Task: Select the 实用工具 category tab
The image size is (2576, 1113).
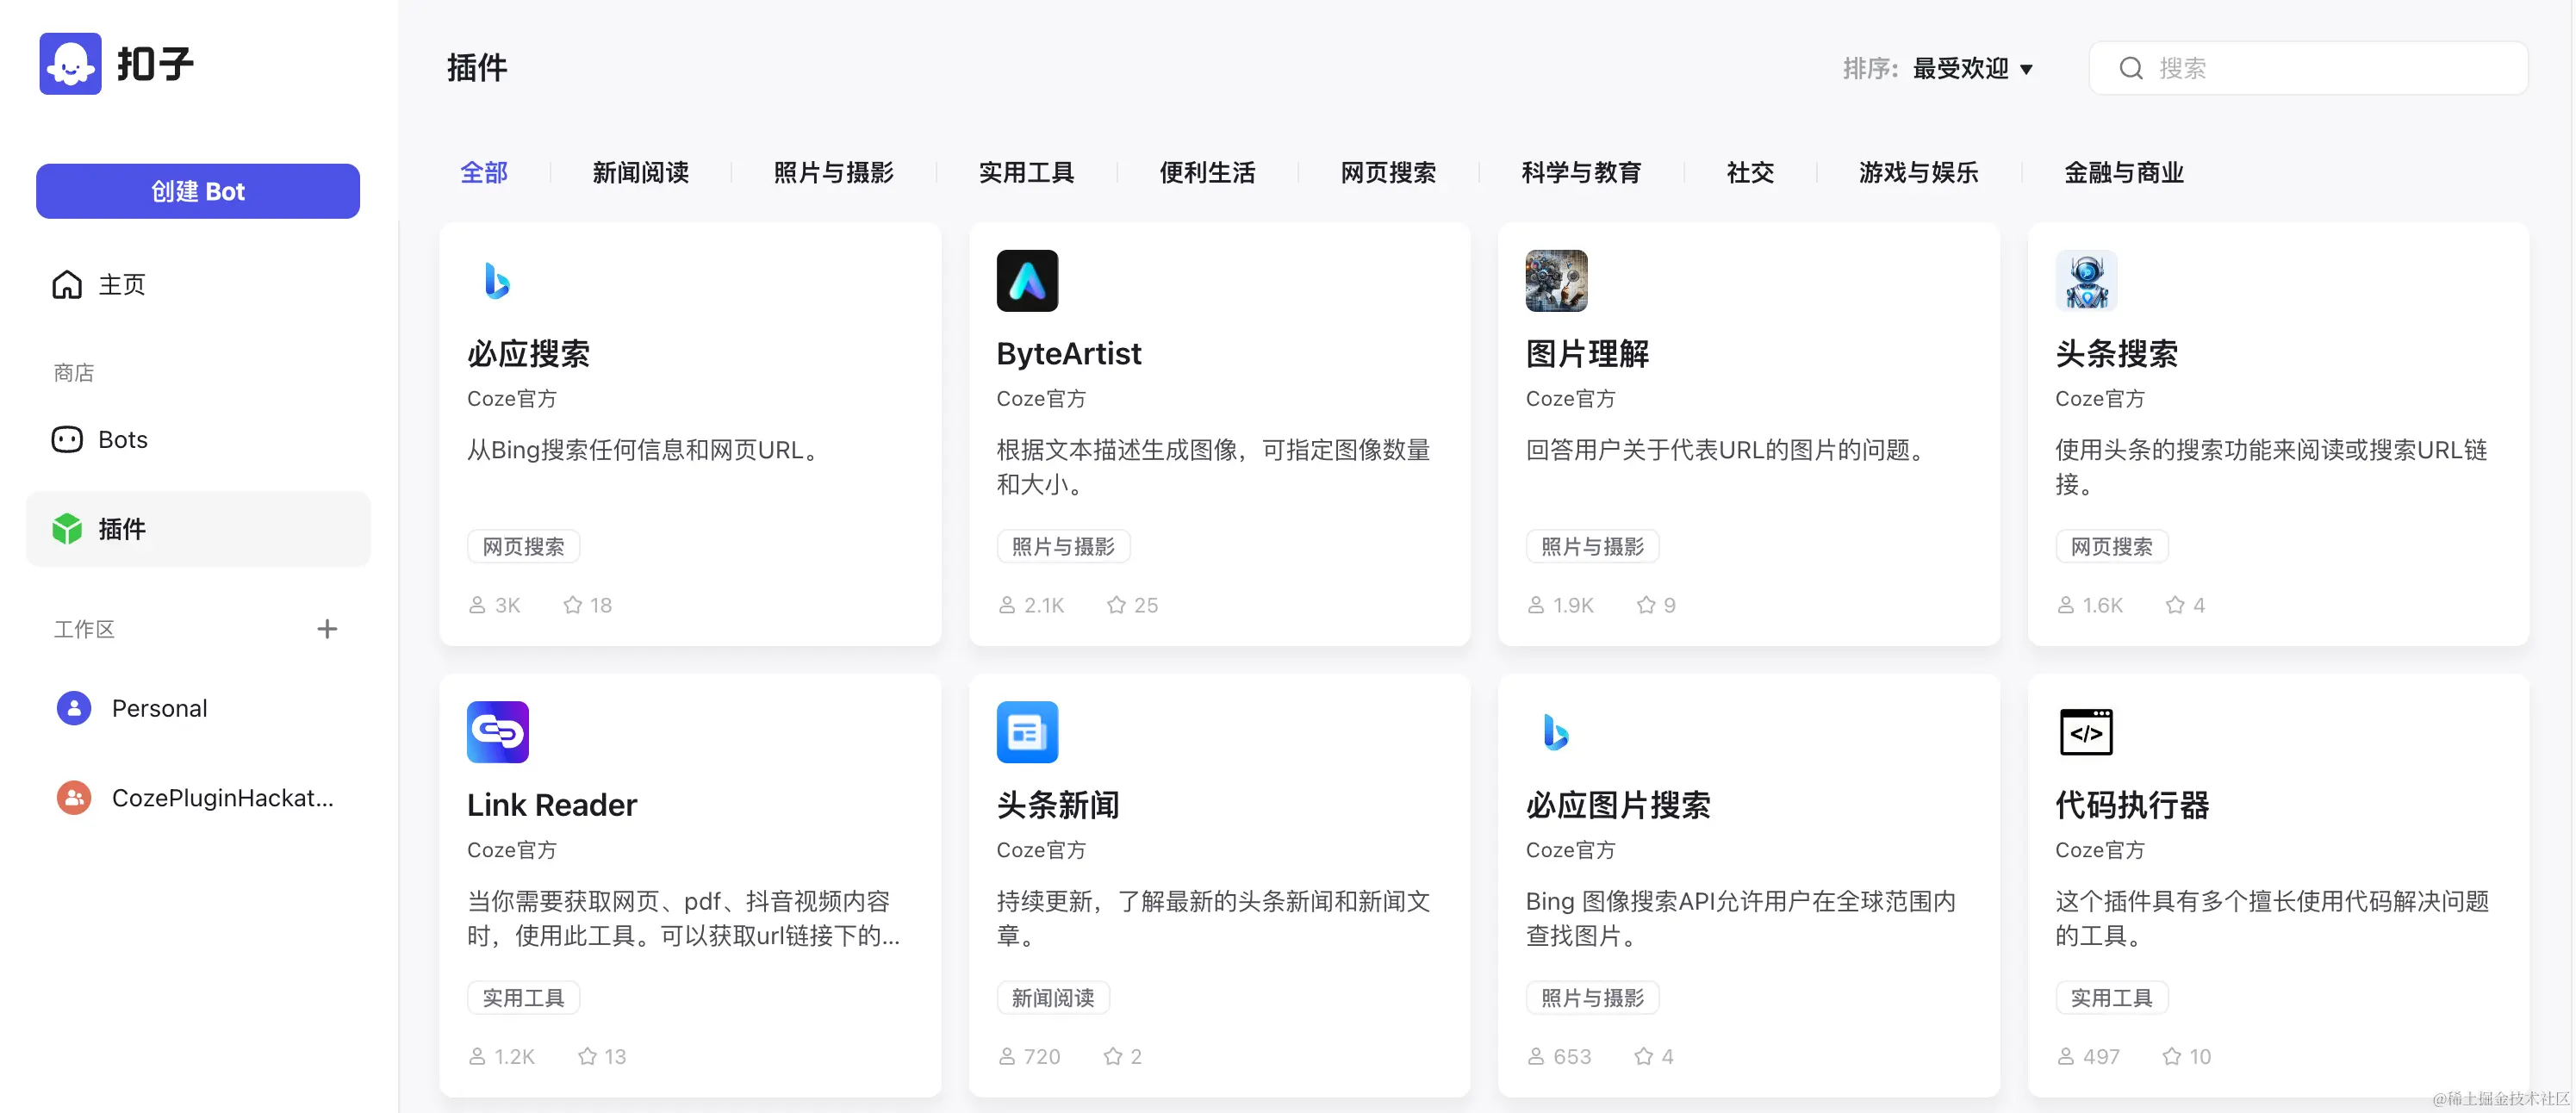Action: pyautogui.click(x=1026, y=173)
